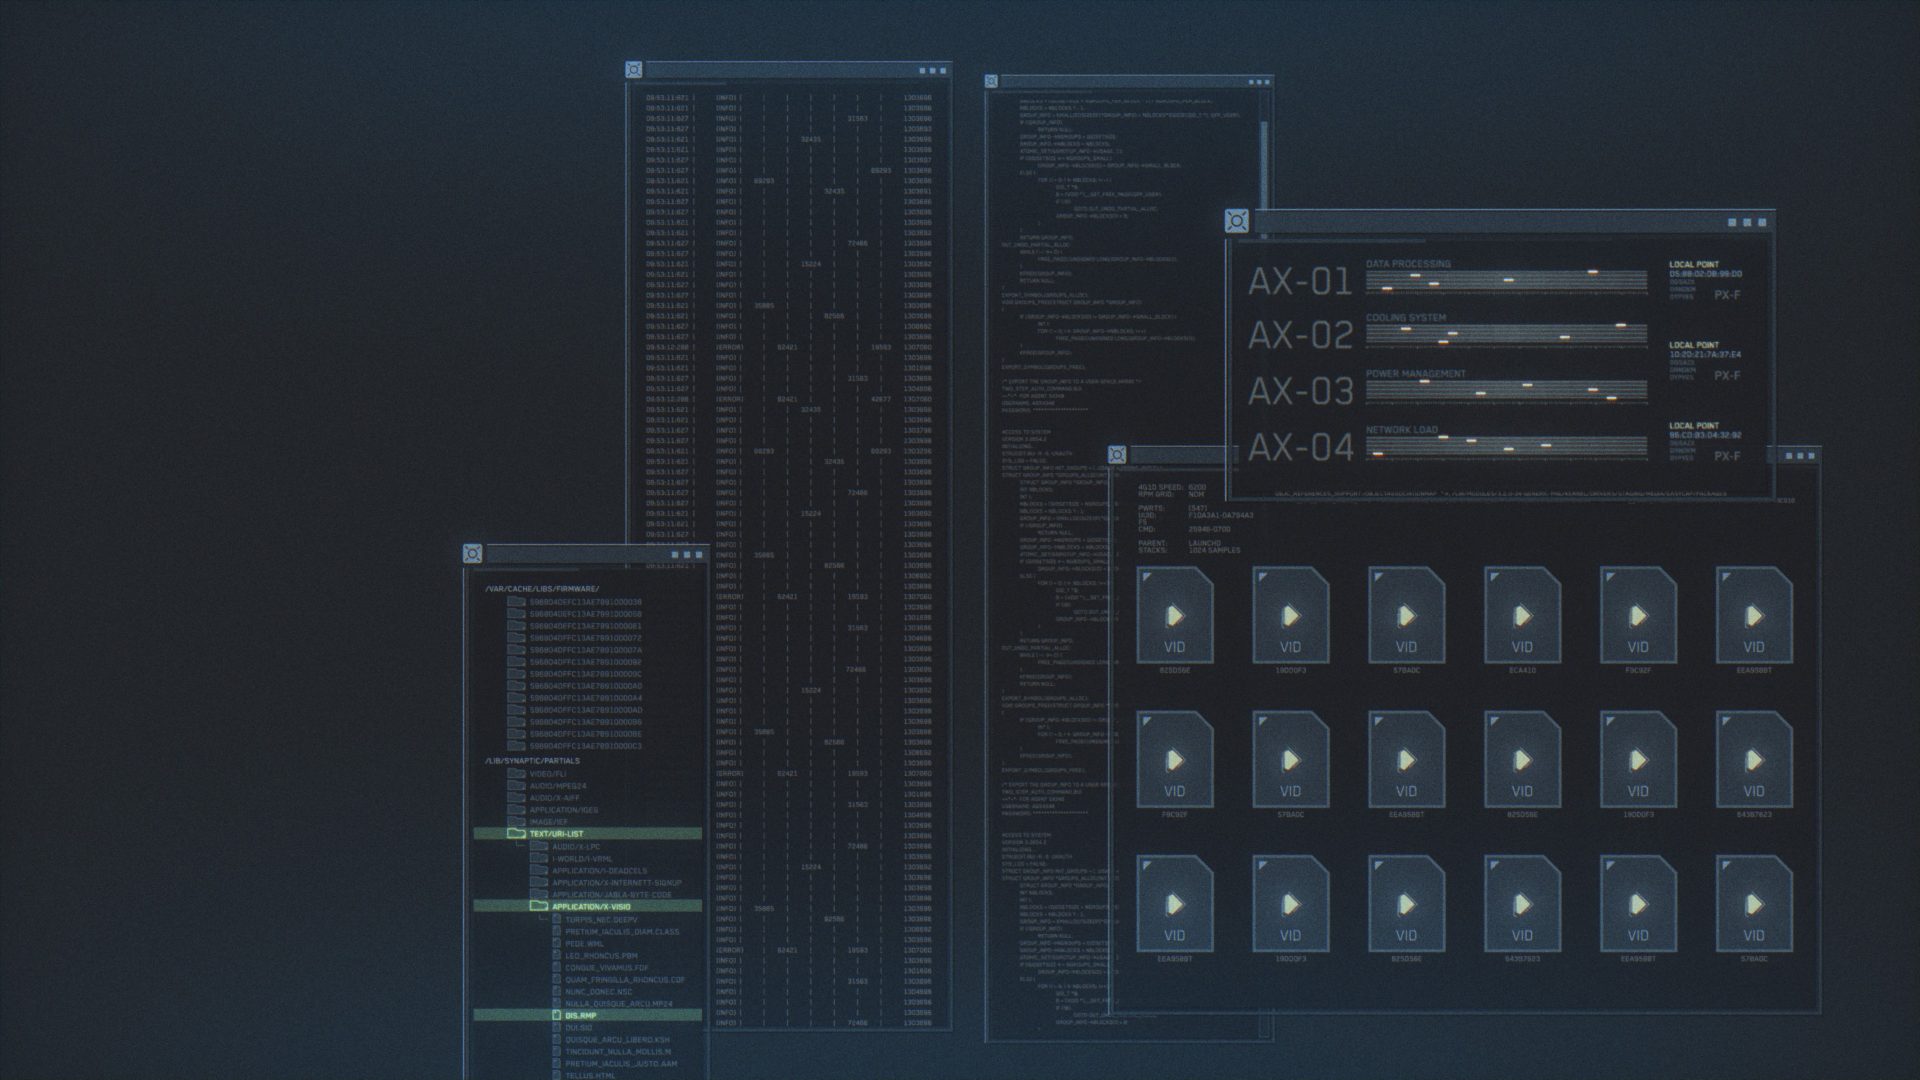Screen dimensions: 1920x1080
Task: Open LEO_RHONCUS.PBM file
Action: pyautogui.click(x=601, y=955)
